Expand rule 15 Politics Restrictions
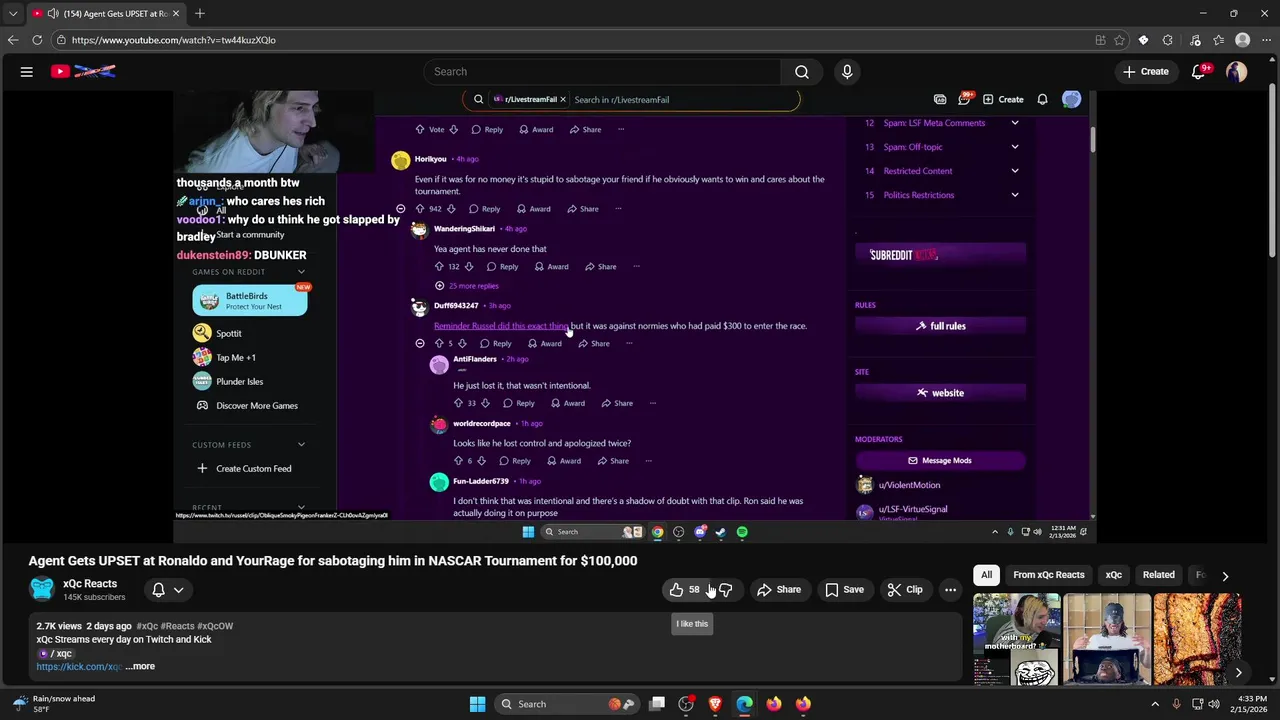This screenshot has height=720, width=1280. 1014,195
